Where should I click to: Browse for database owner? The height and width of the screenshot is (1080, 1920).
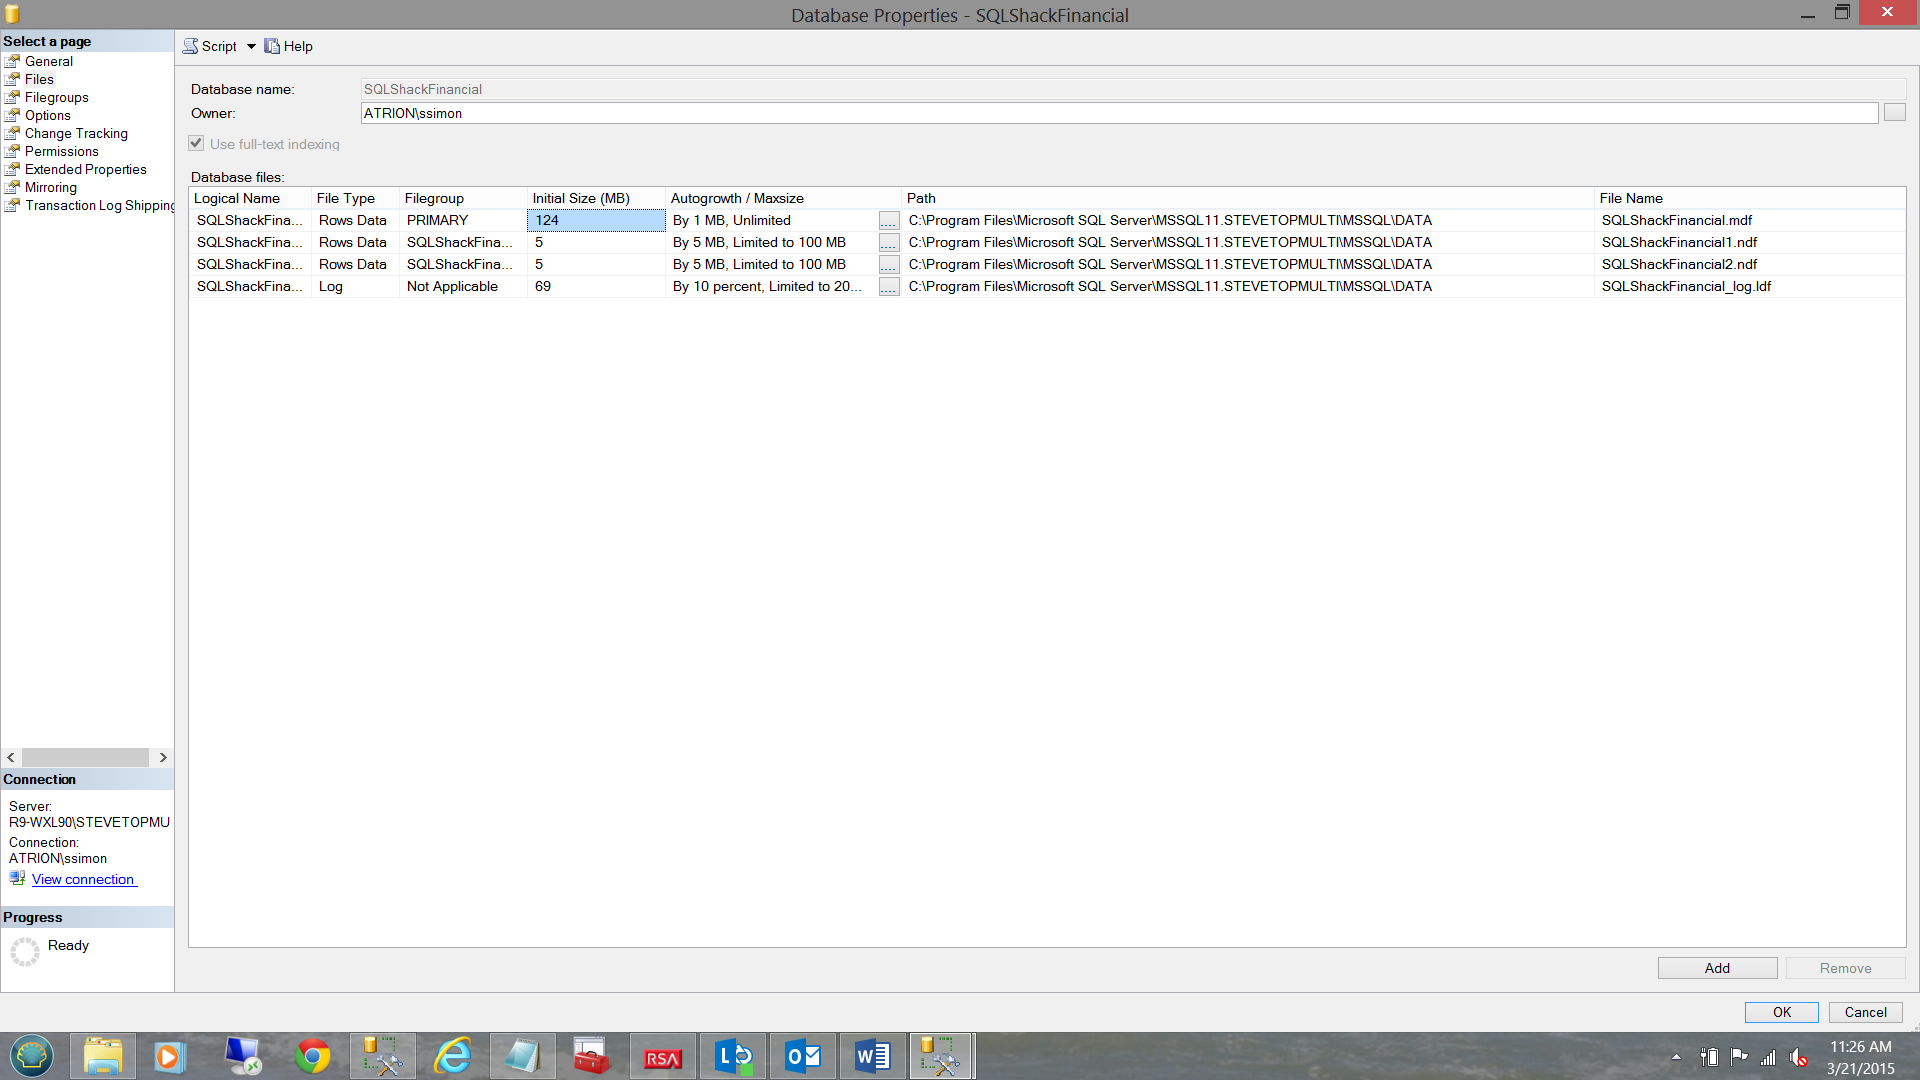point(1894,113)
